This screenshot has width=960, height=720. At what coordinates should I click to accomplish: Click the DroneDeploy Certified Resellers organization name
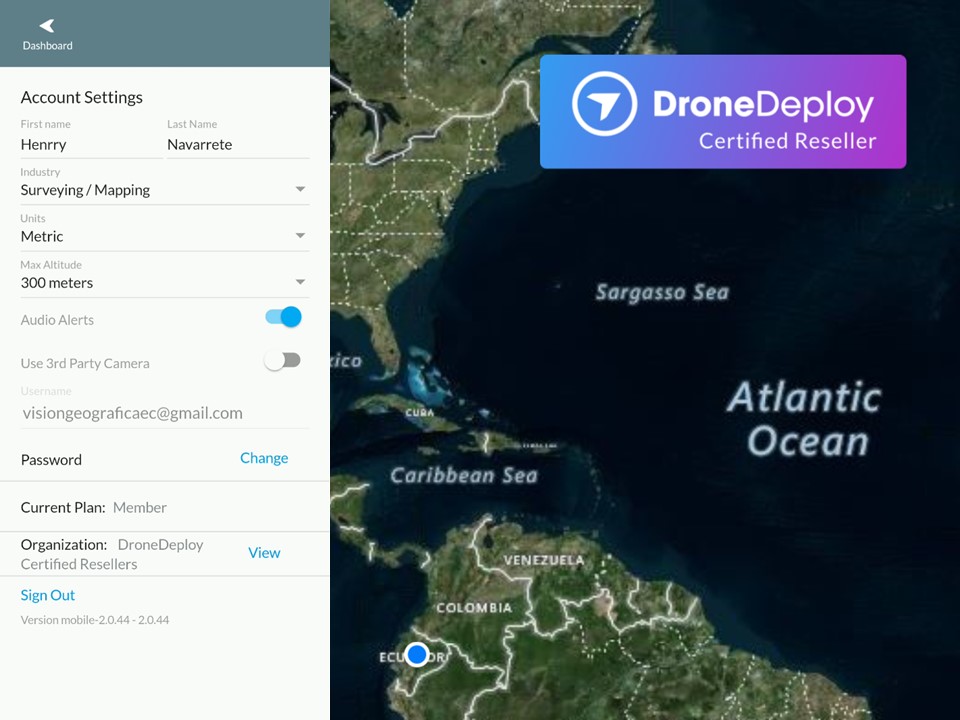pos(112,555)
